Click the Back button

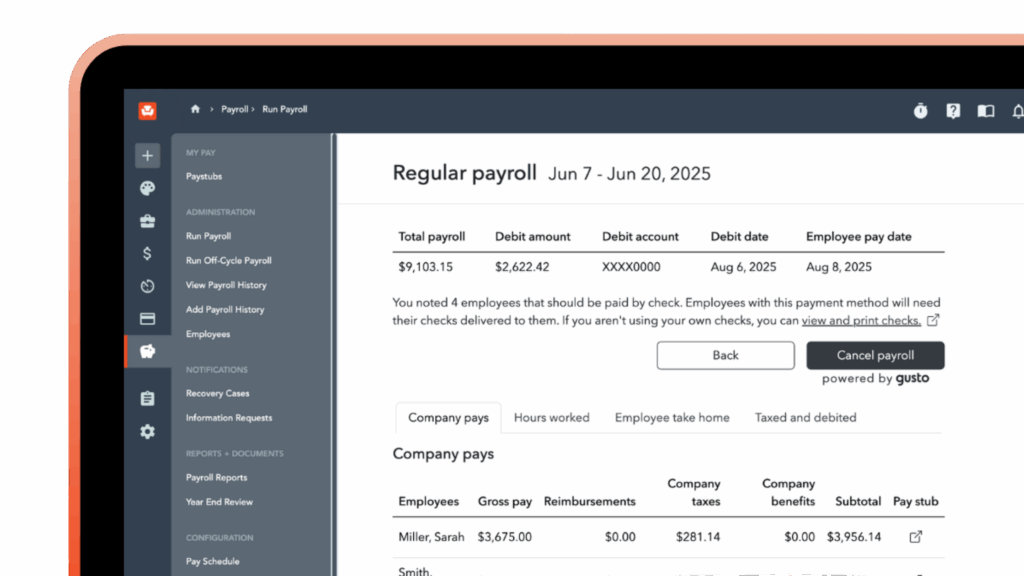[x=725, y=355]
